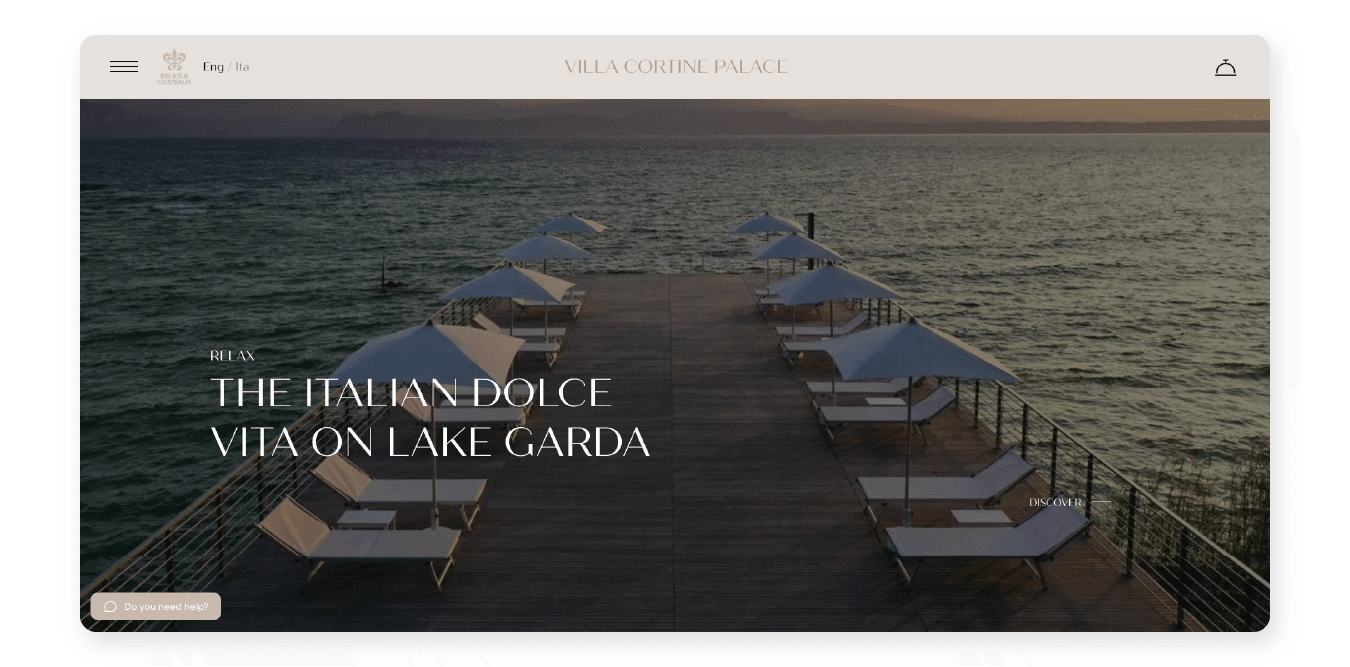Follow the Discover link
Screen dimensions: 1350x667
pos(1055,502)
